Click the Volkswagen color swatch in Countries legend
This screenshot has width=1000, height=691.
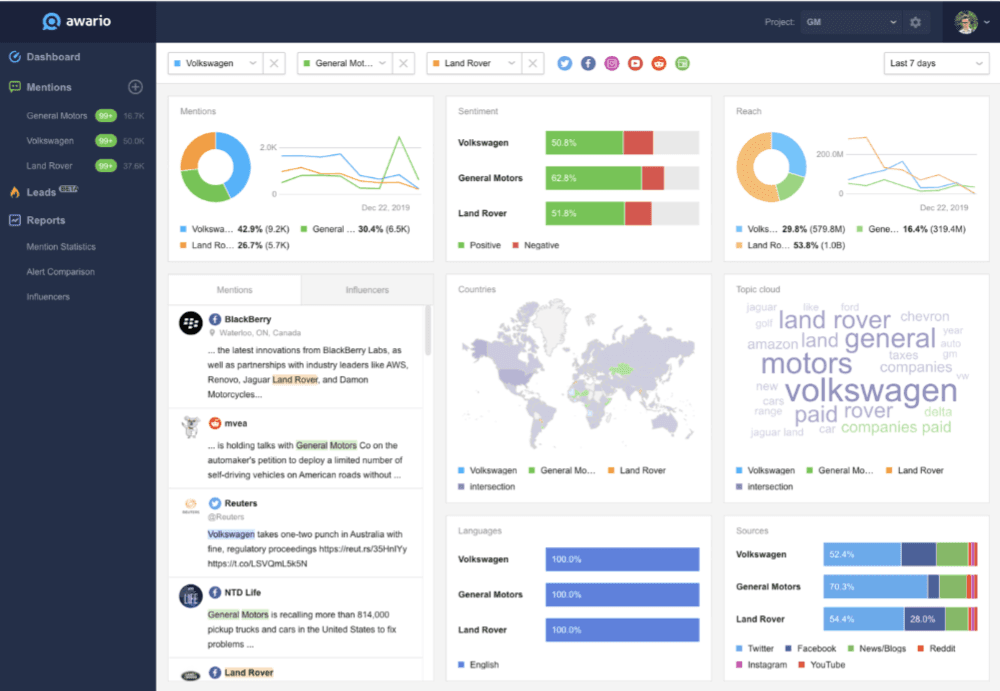point(460,470)
